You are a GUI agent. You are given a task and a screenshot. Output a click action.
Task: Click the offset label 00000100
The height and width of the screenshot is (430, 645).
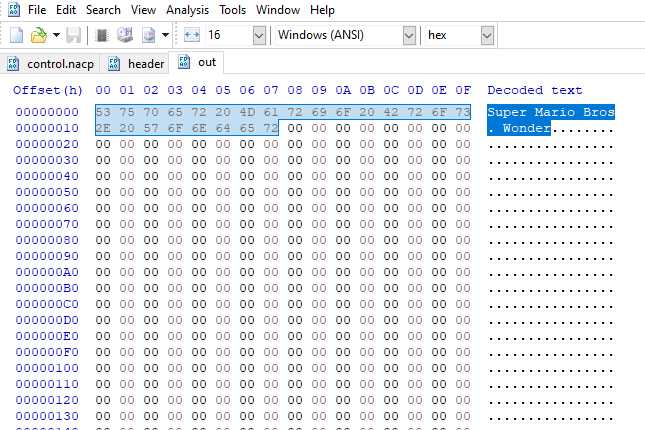(x=47, y=368)
